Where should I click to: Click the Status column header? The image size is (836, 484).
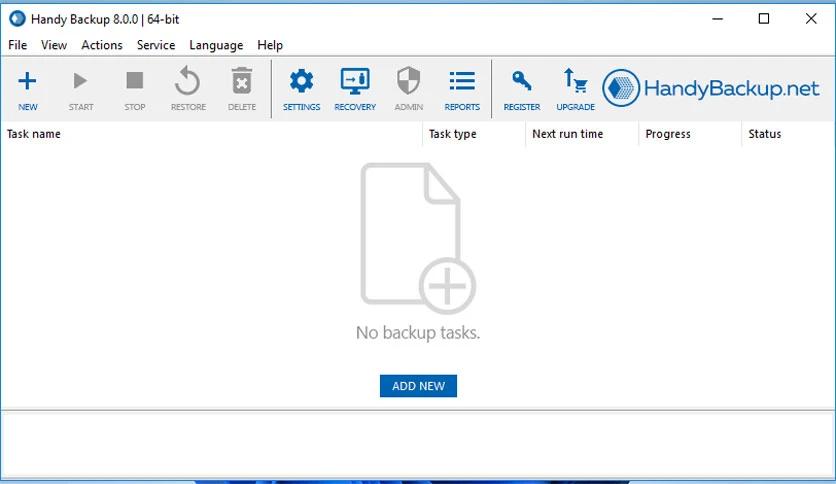pos(788,134)
